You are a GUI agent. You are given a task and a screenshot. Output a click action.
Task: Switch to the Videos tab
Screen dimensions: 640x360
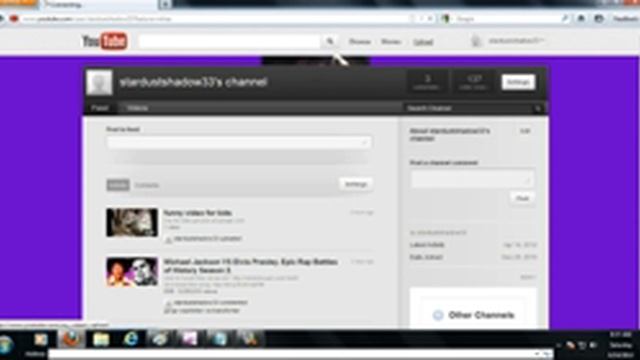click(x=137, y=108)
